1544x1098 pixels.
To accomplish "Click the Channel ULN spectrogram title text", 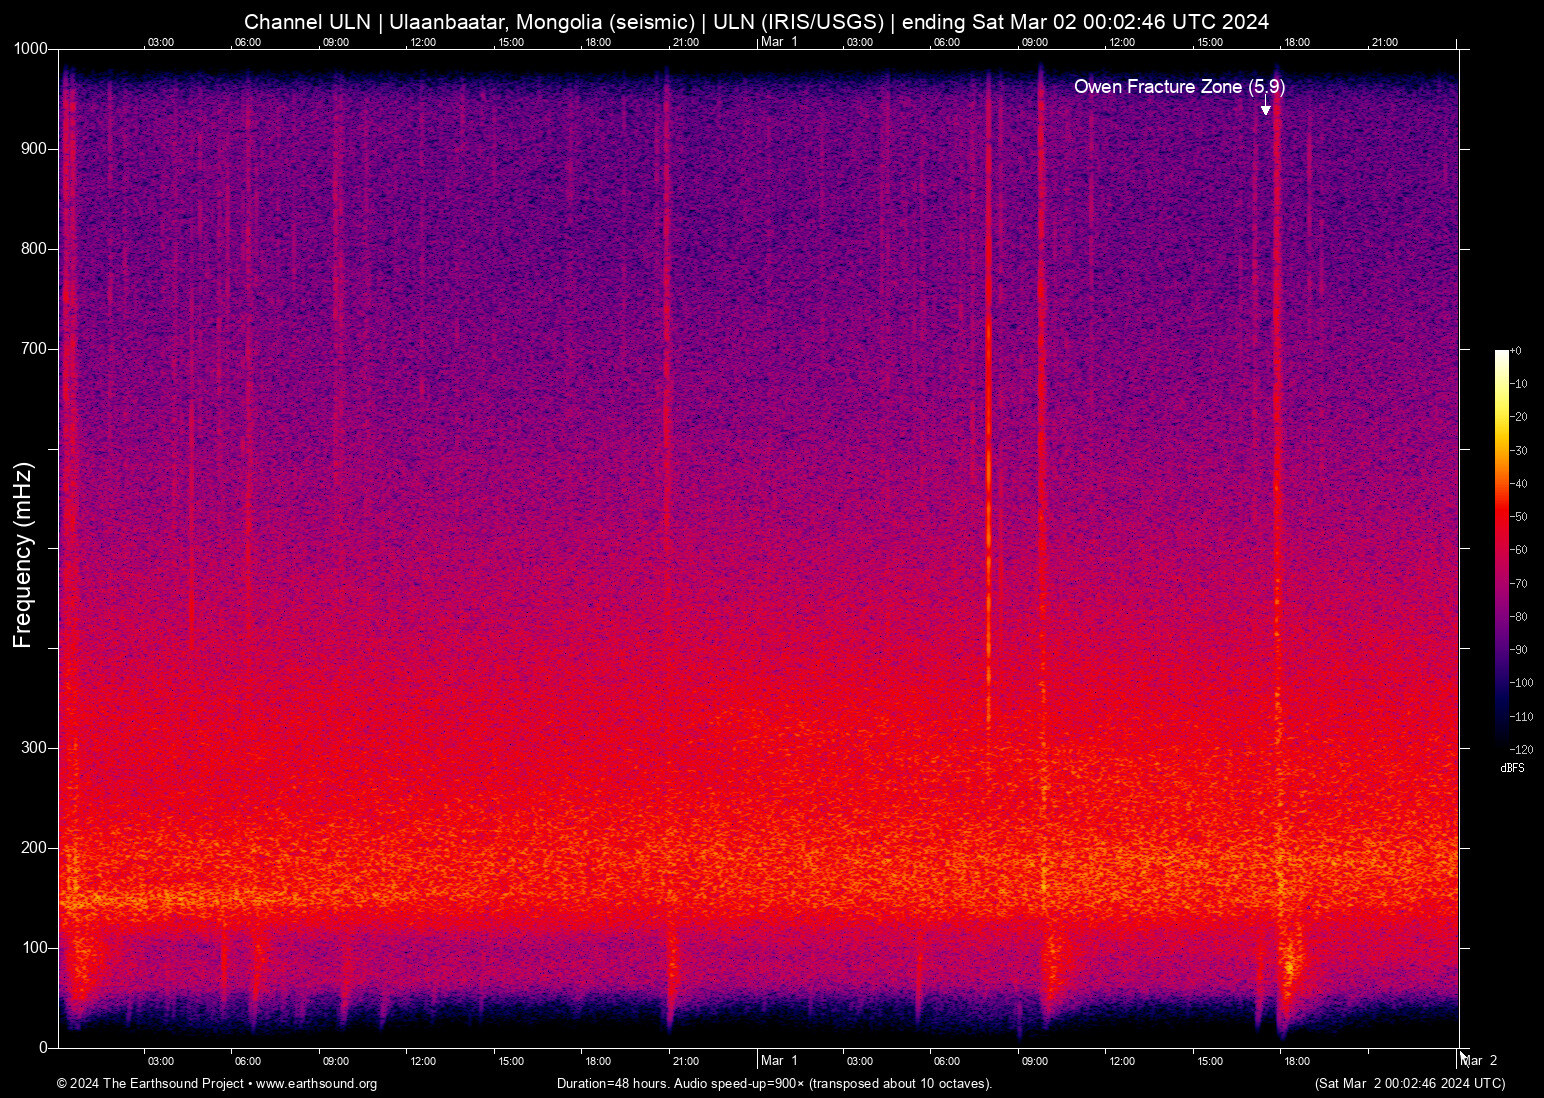I will (756, 22).
